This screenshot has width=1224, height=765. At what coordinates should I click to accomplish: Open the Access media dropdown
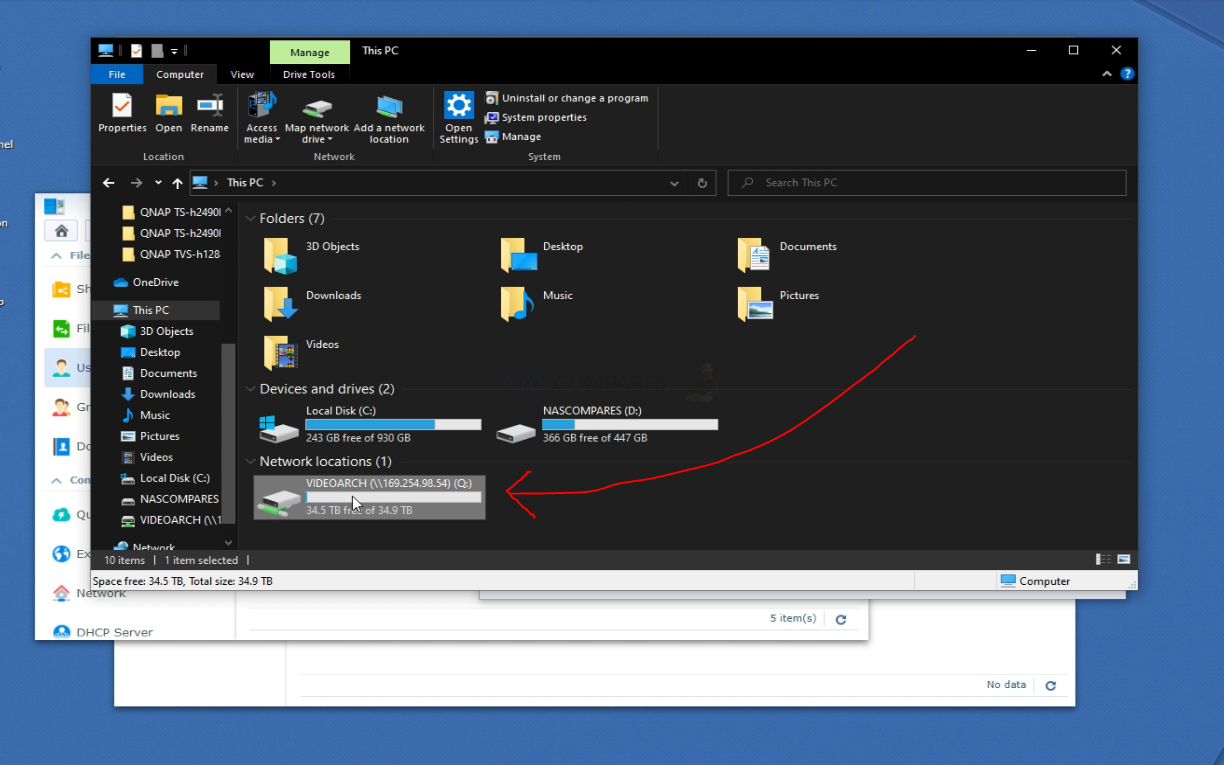point(262,118)
